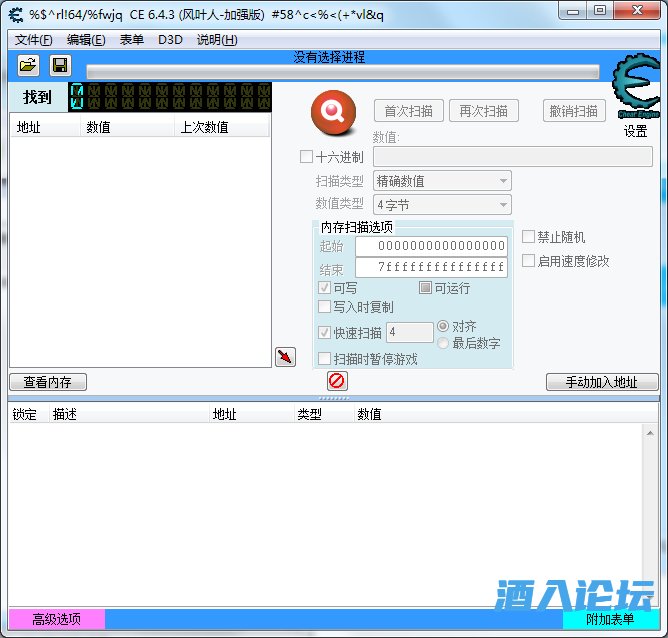Image resolution: width=668 pixels, height=638 pixels.
Task: Open the 扫描类型 dropdown
Action: [x=442, y=181]
